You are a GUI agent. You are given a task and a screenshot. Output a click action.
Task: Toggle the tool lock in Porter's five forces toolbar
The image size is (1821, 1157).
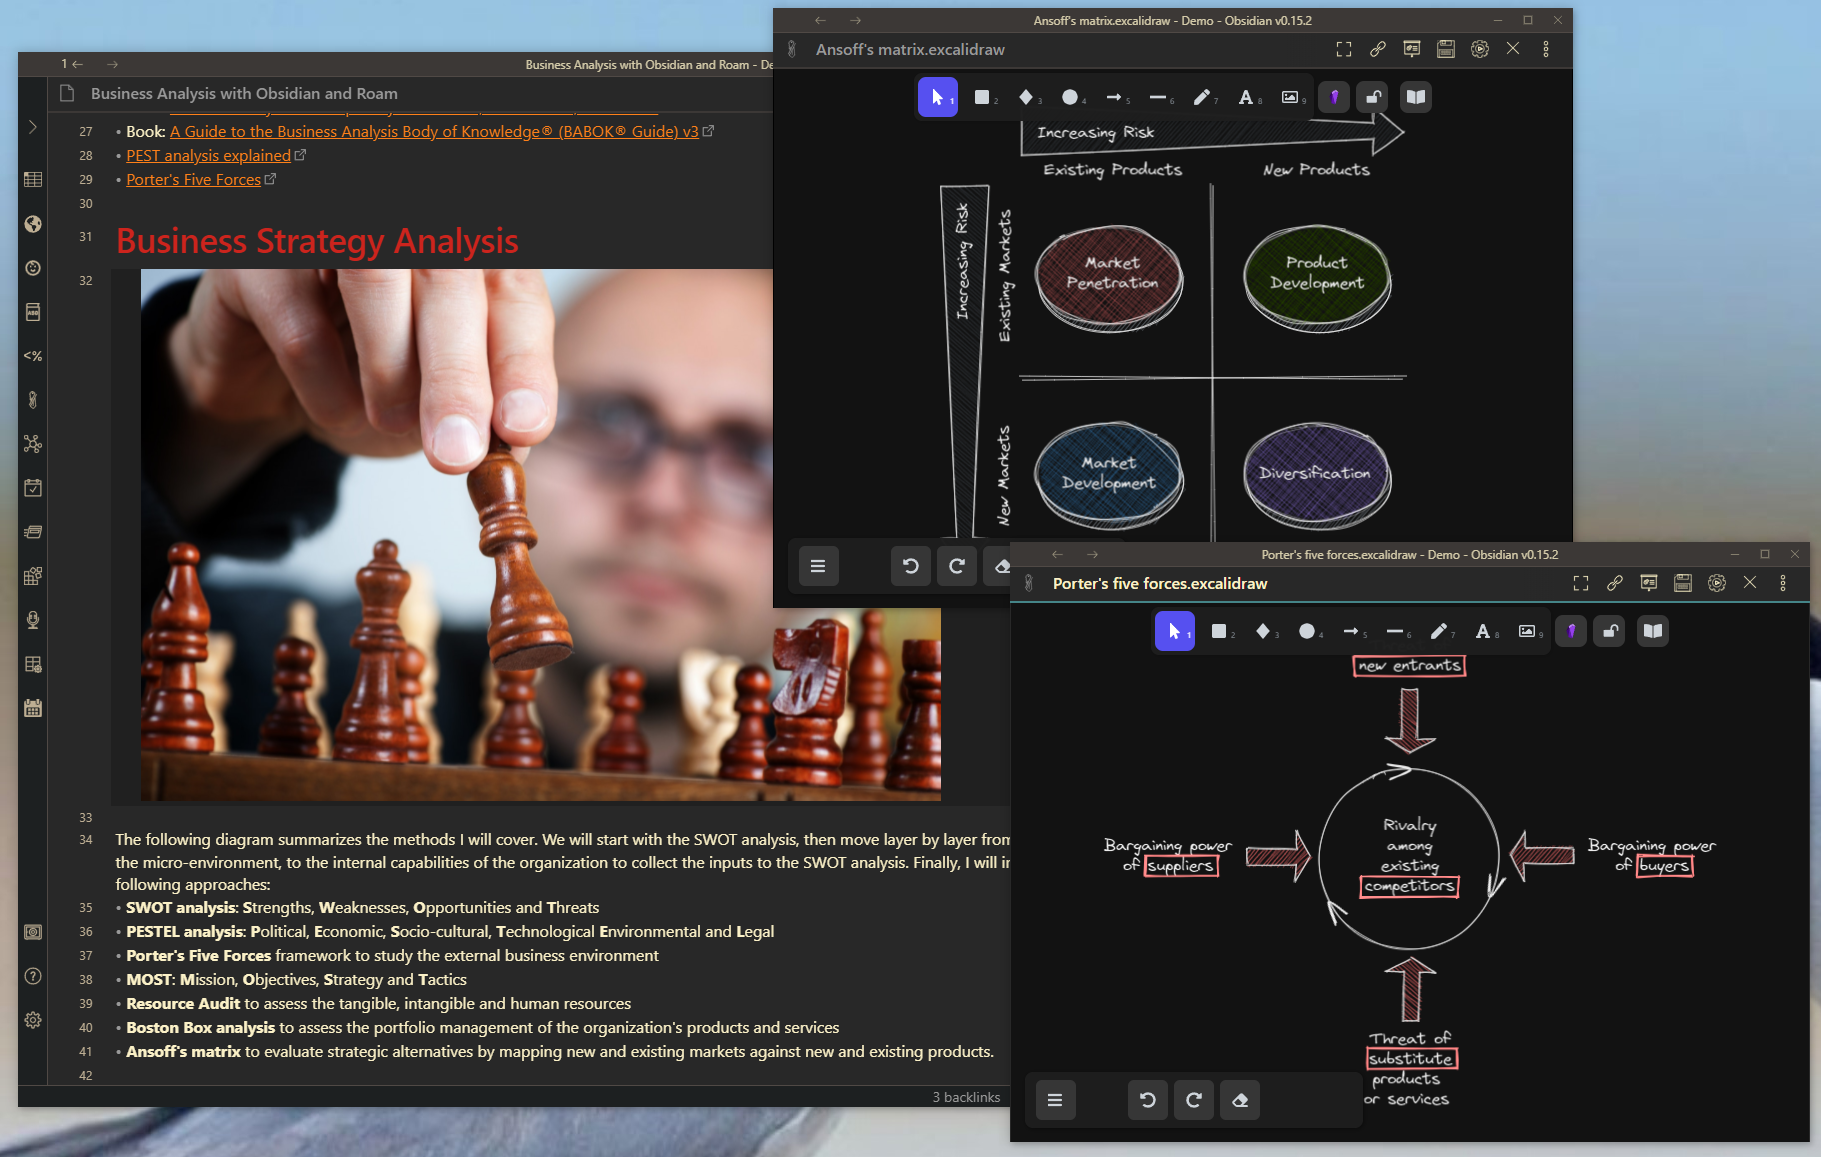click(1611, 631)
